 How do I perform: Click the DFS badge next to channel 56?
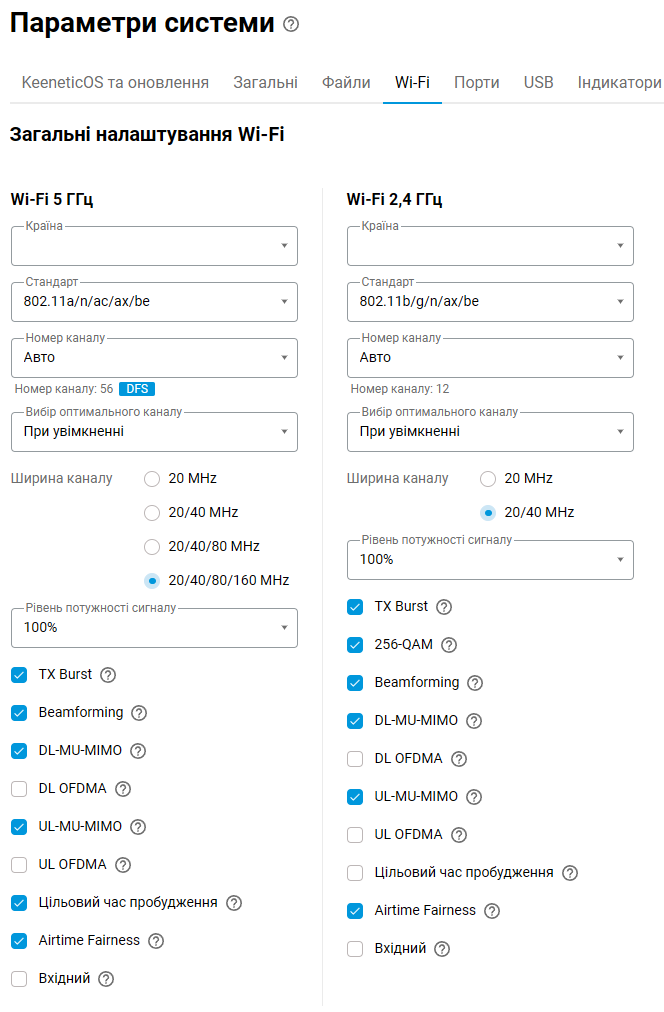137,389
